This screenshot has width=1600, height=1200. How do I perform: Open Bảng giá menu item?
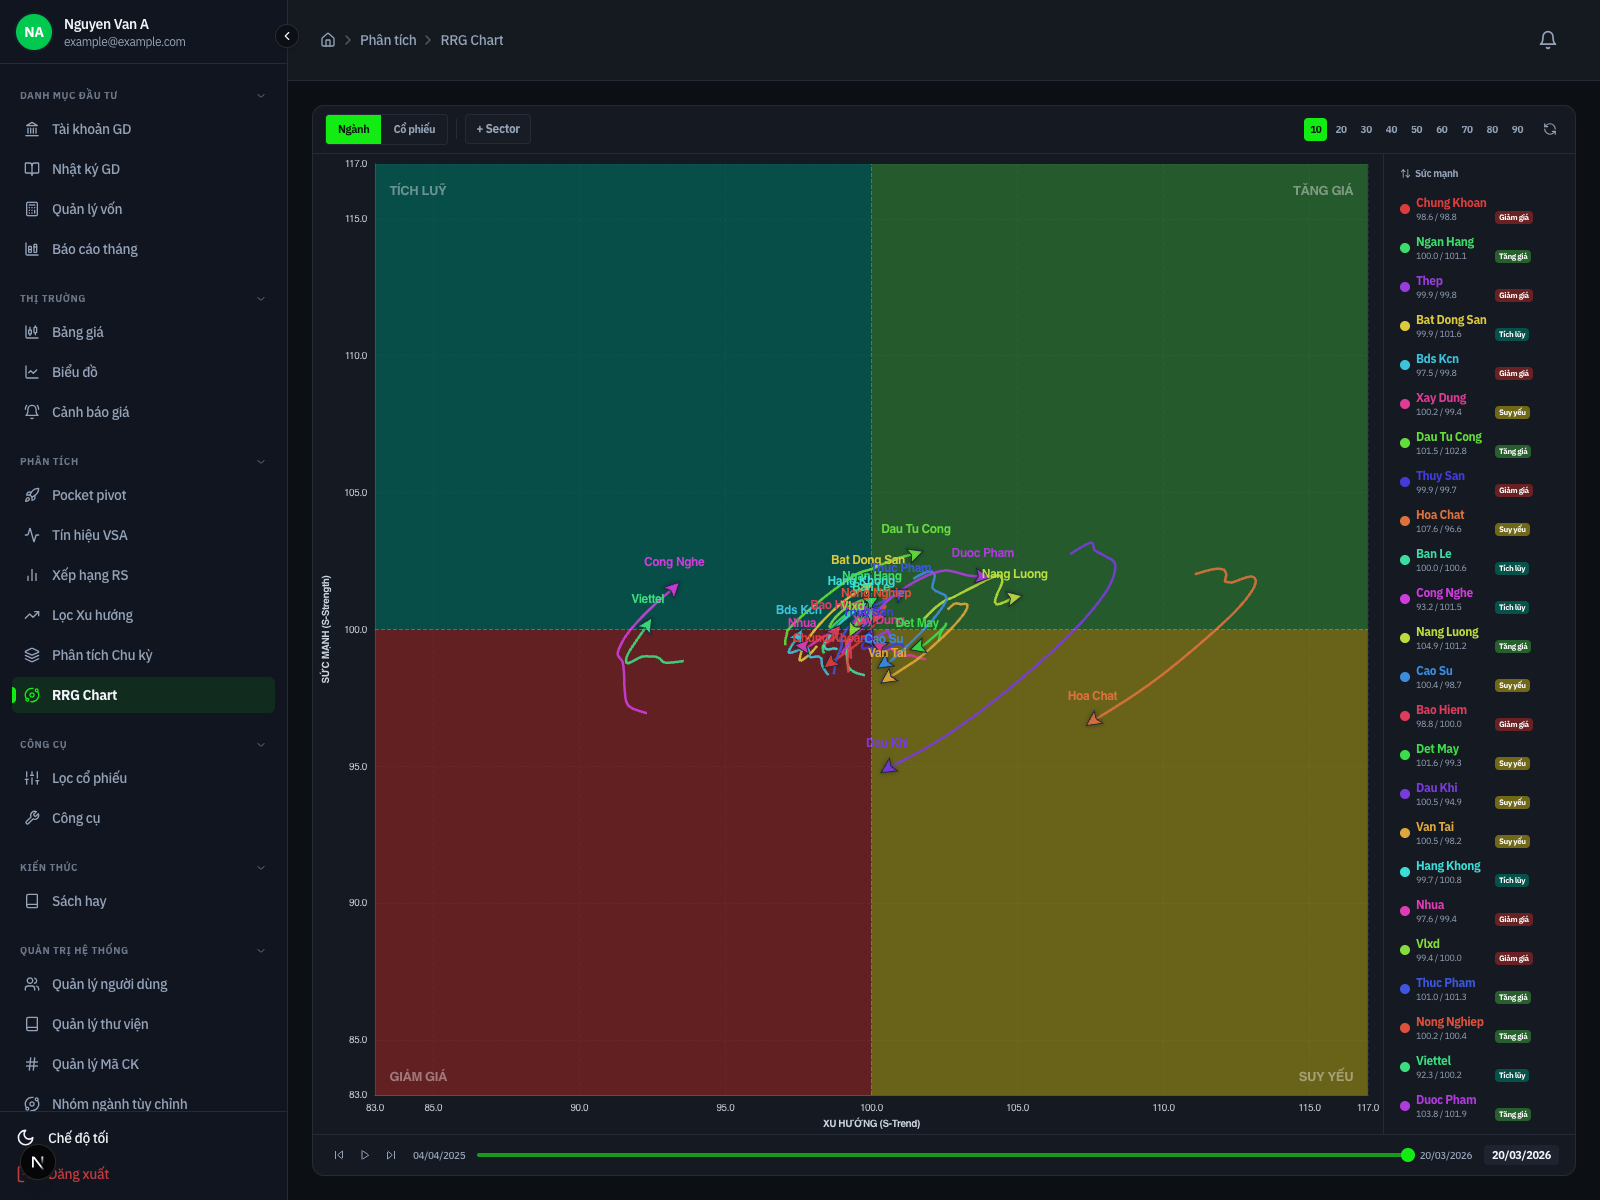[78, 332]
